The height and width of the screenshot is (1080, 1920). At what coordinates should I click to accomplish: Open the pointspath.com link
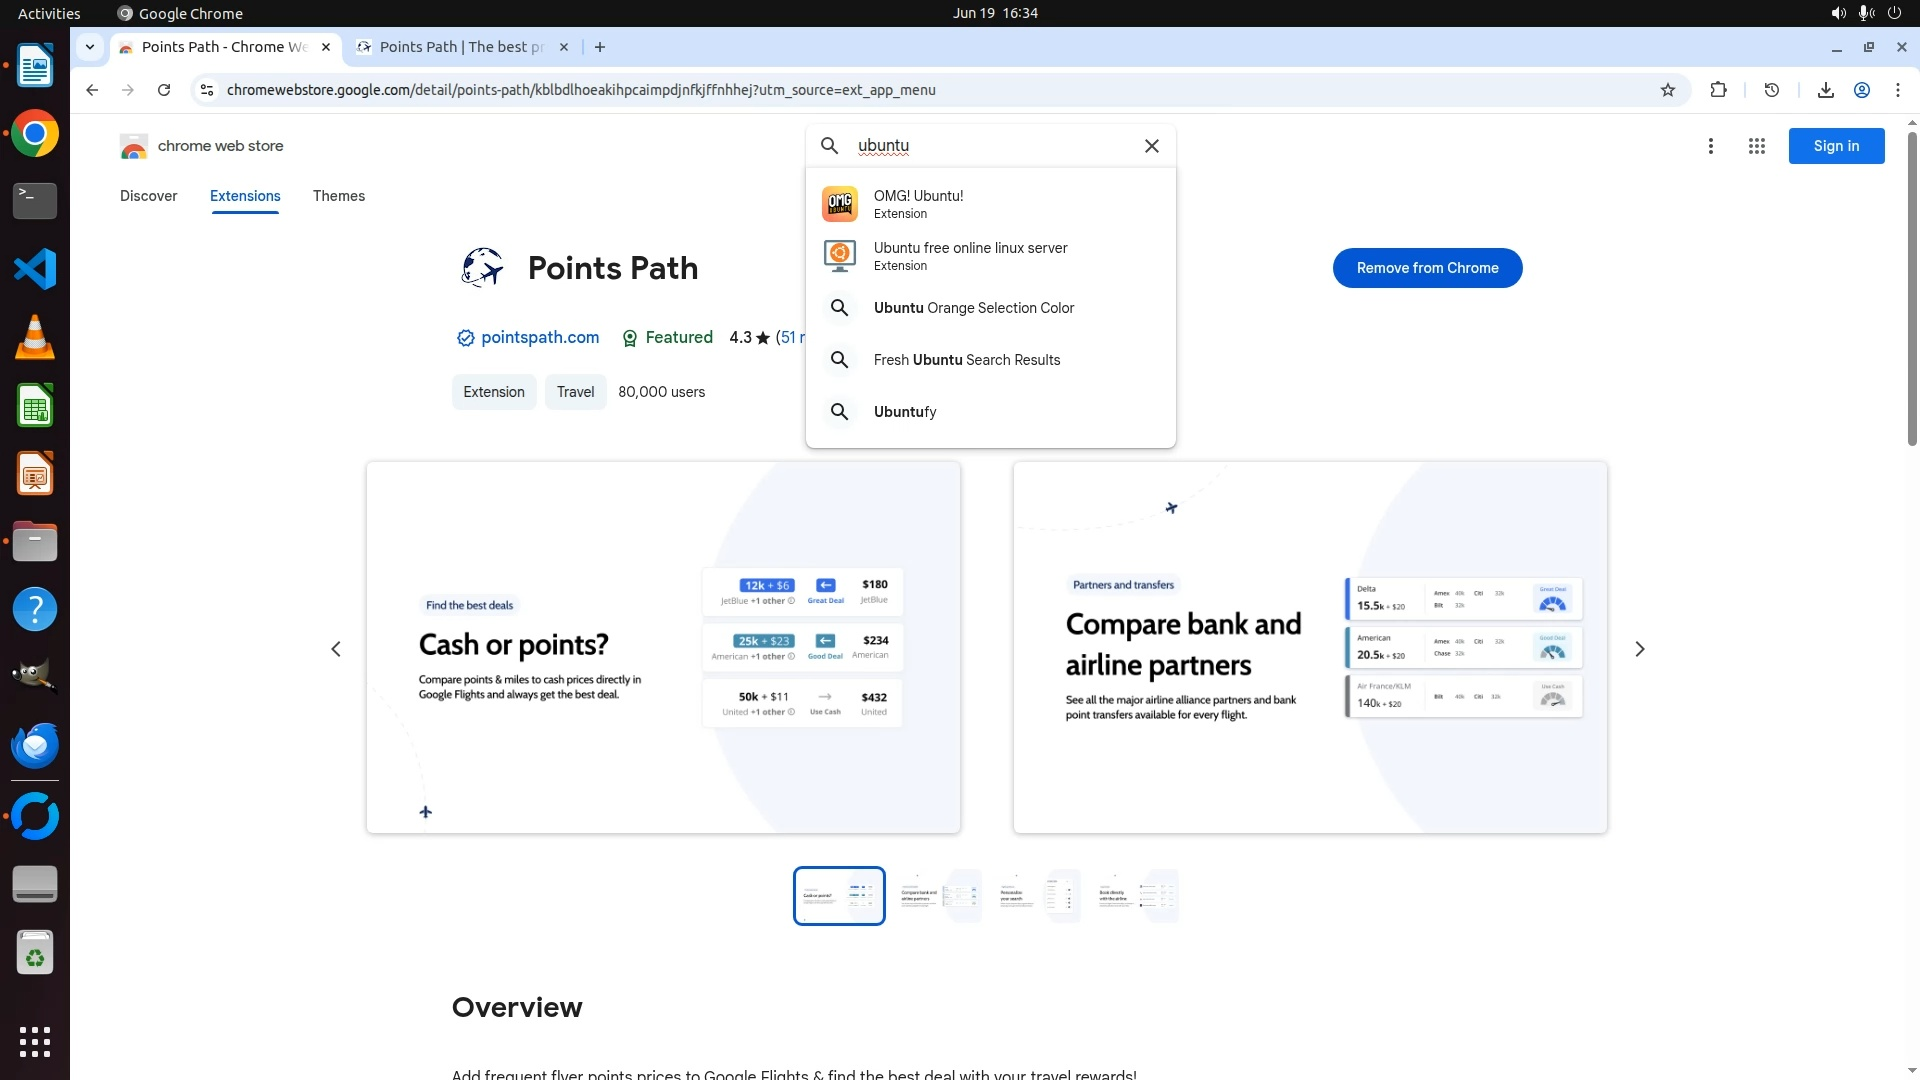(539, 338)
